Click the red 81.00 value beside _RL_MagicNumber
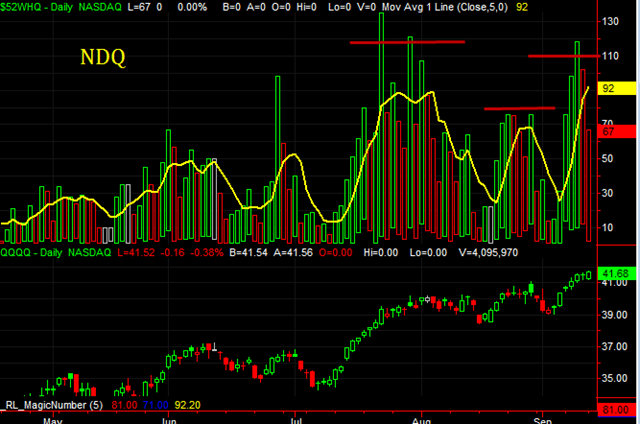 [x=124, y=405]
